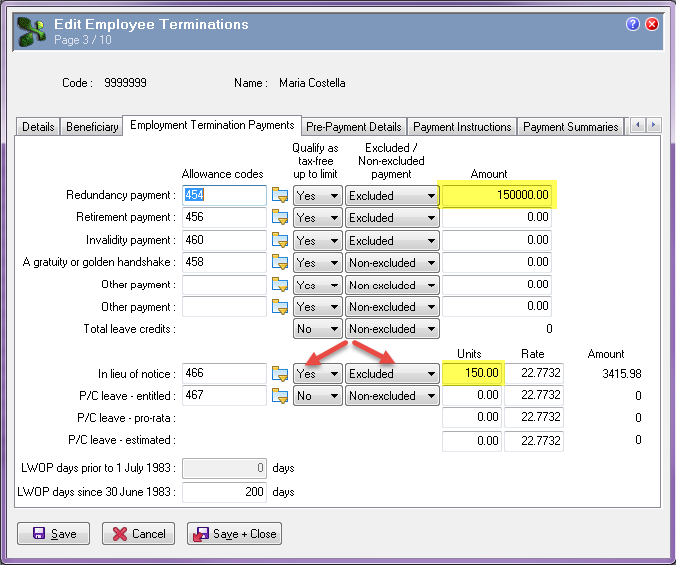Click the Redundancy payment amount field
Screen dimensions: 676x565
496,196
